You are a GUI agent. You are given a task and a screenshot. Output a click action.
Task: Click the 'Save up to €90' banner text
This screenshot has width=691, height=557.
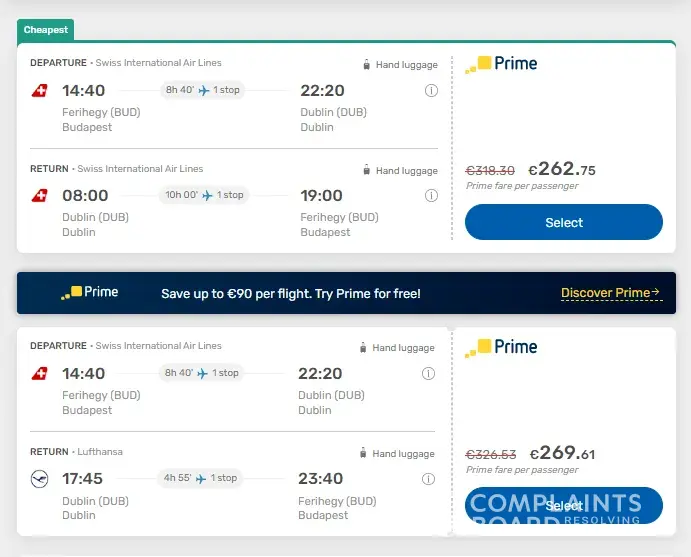[291, 294]
